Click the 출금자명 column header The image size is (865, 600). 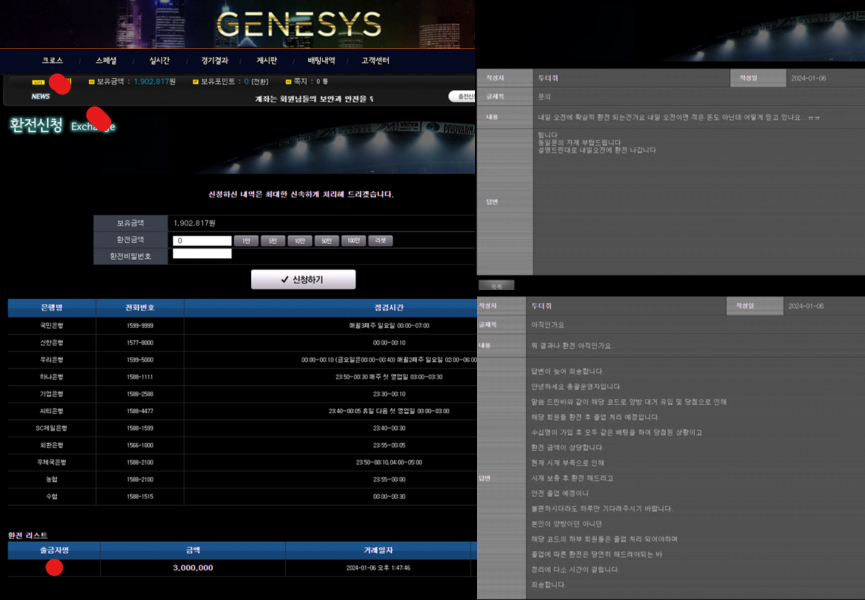54,550
